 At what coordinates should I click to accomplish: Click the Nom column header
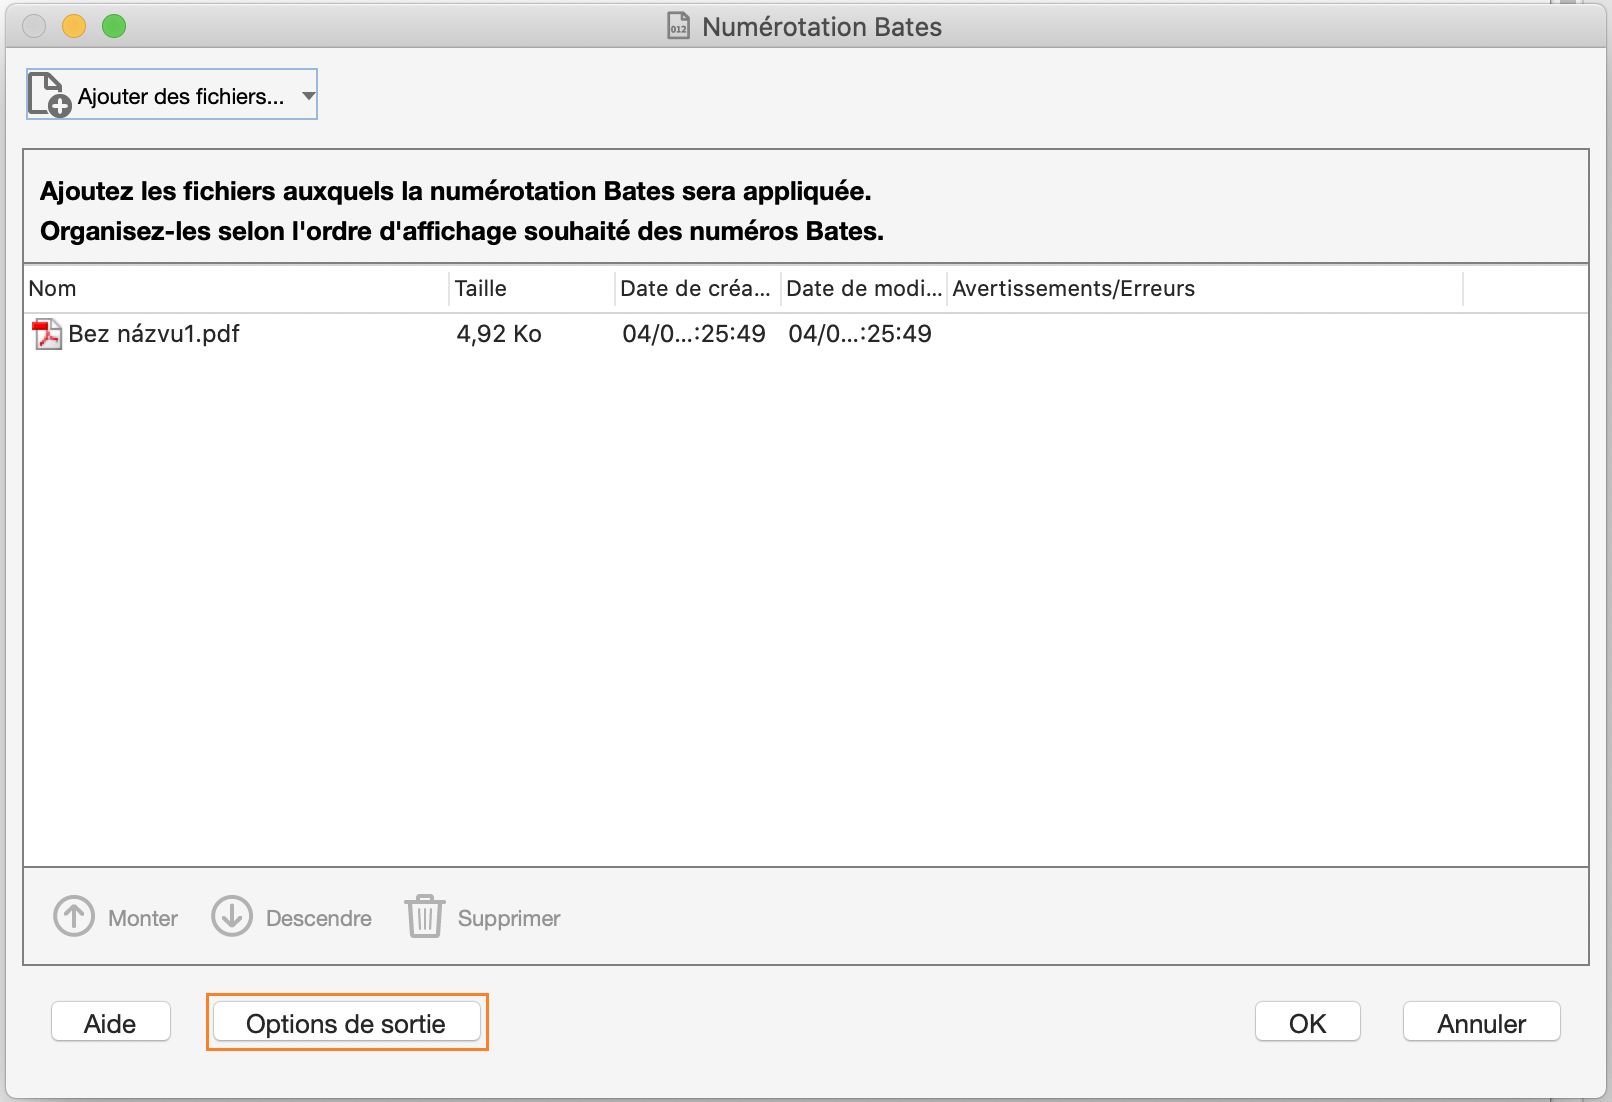pos(52,289)
